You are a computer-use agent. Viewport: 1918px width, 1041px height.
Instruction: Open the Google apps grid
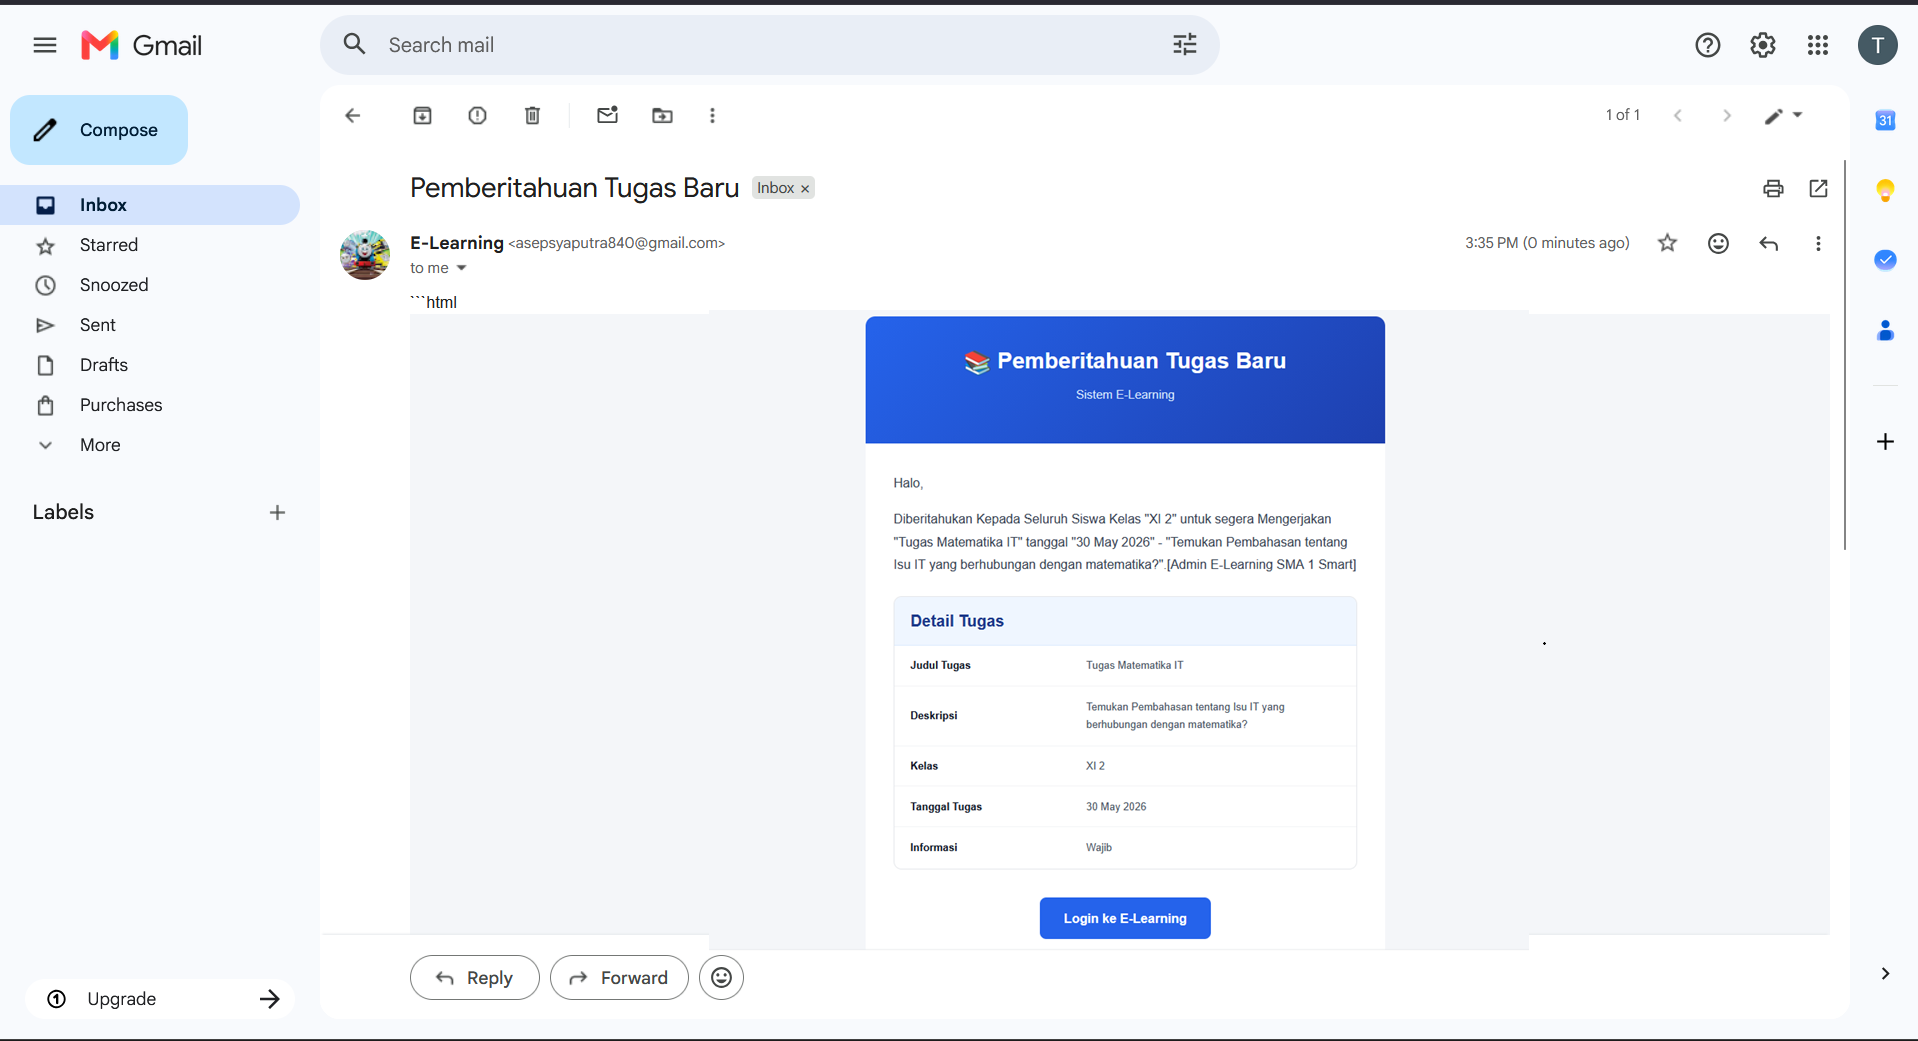1818,45
